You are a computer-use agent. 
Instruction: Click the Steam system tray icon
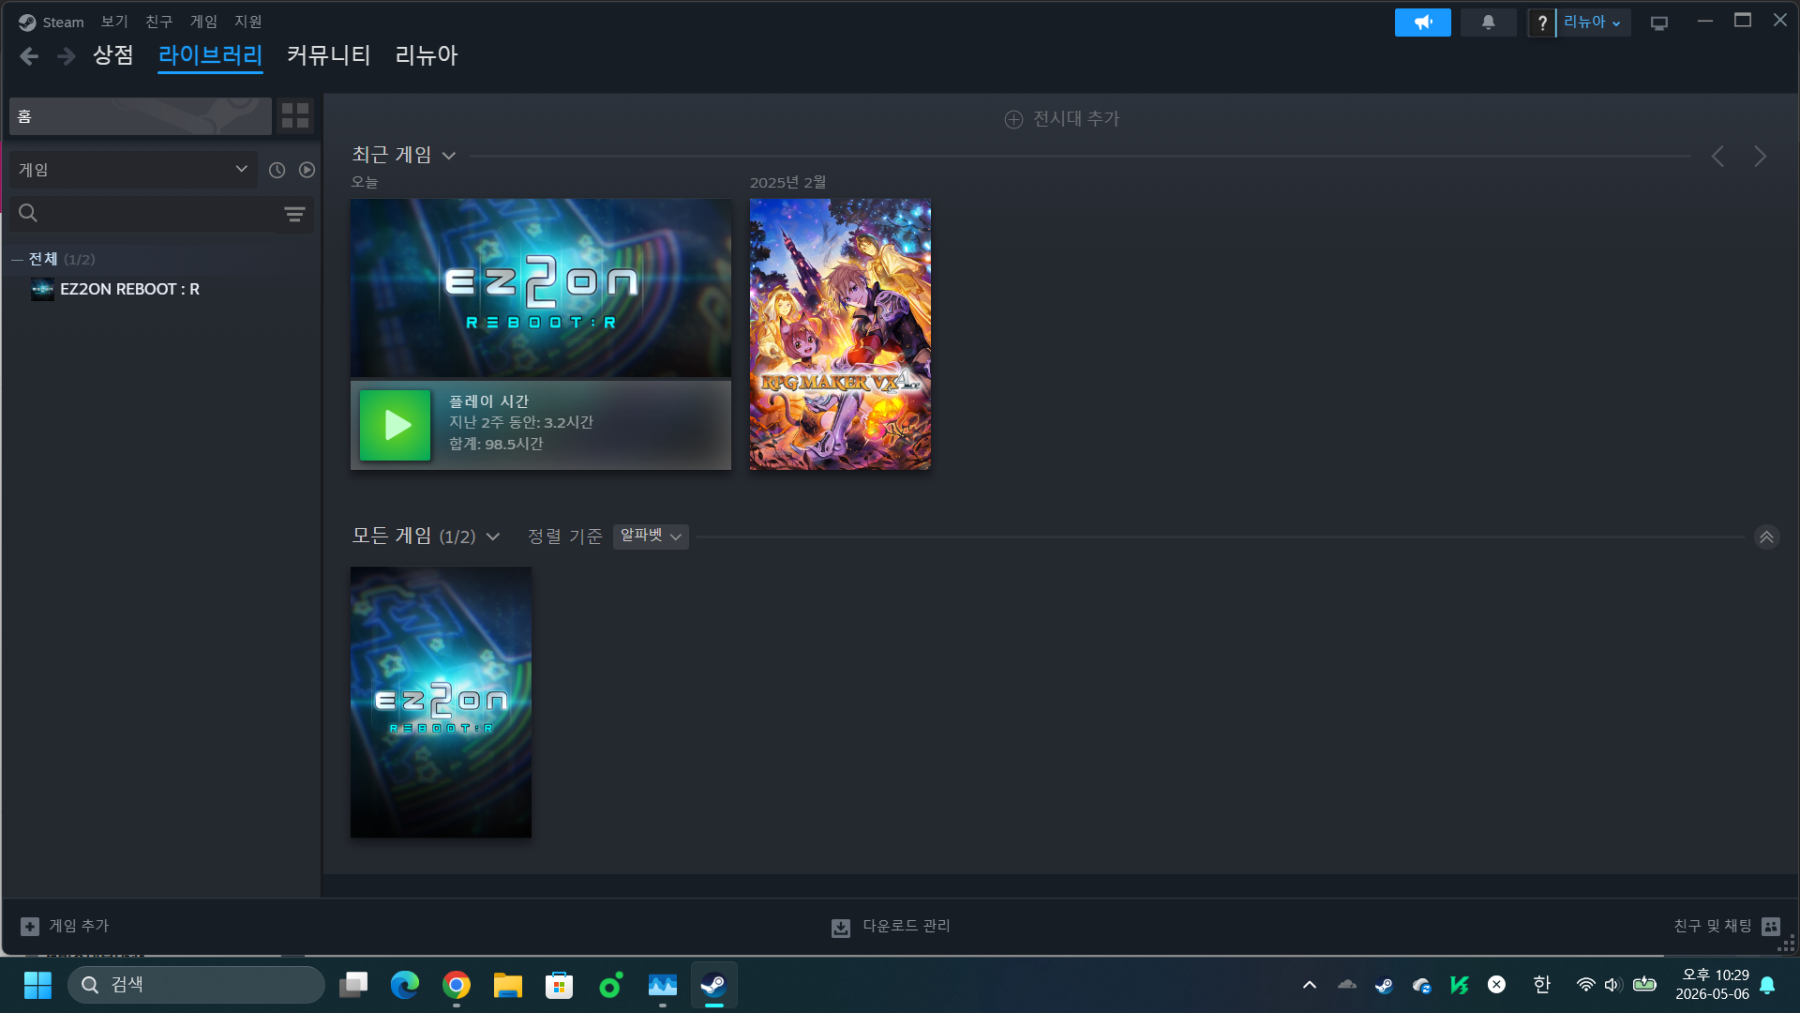(1384, 985)
